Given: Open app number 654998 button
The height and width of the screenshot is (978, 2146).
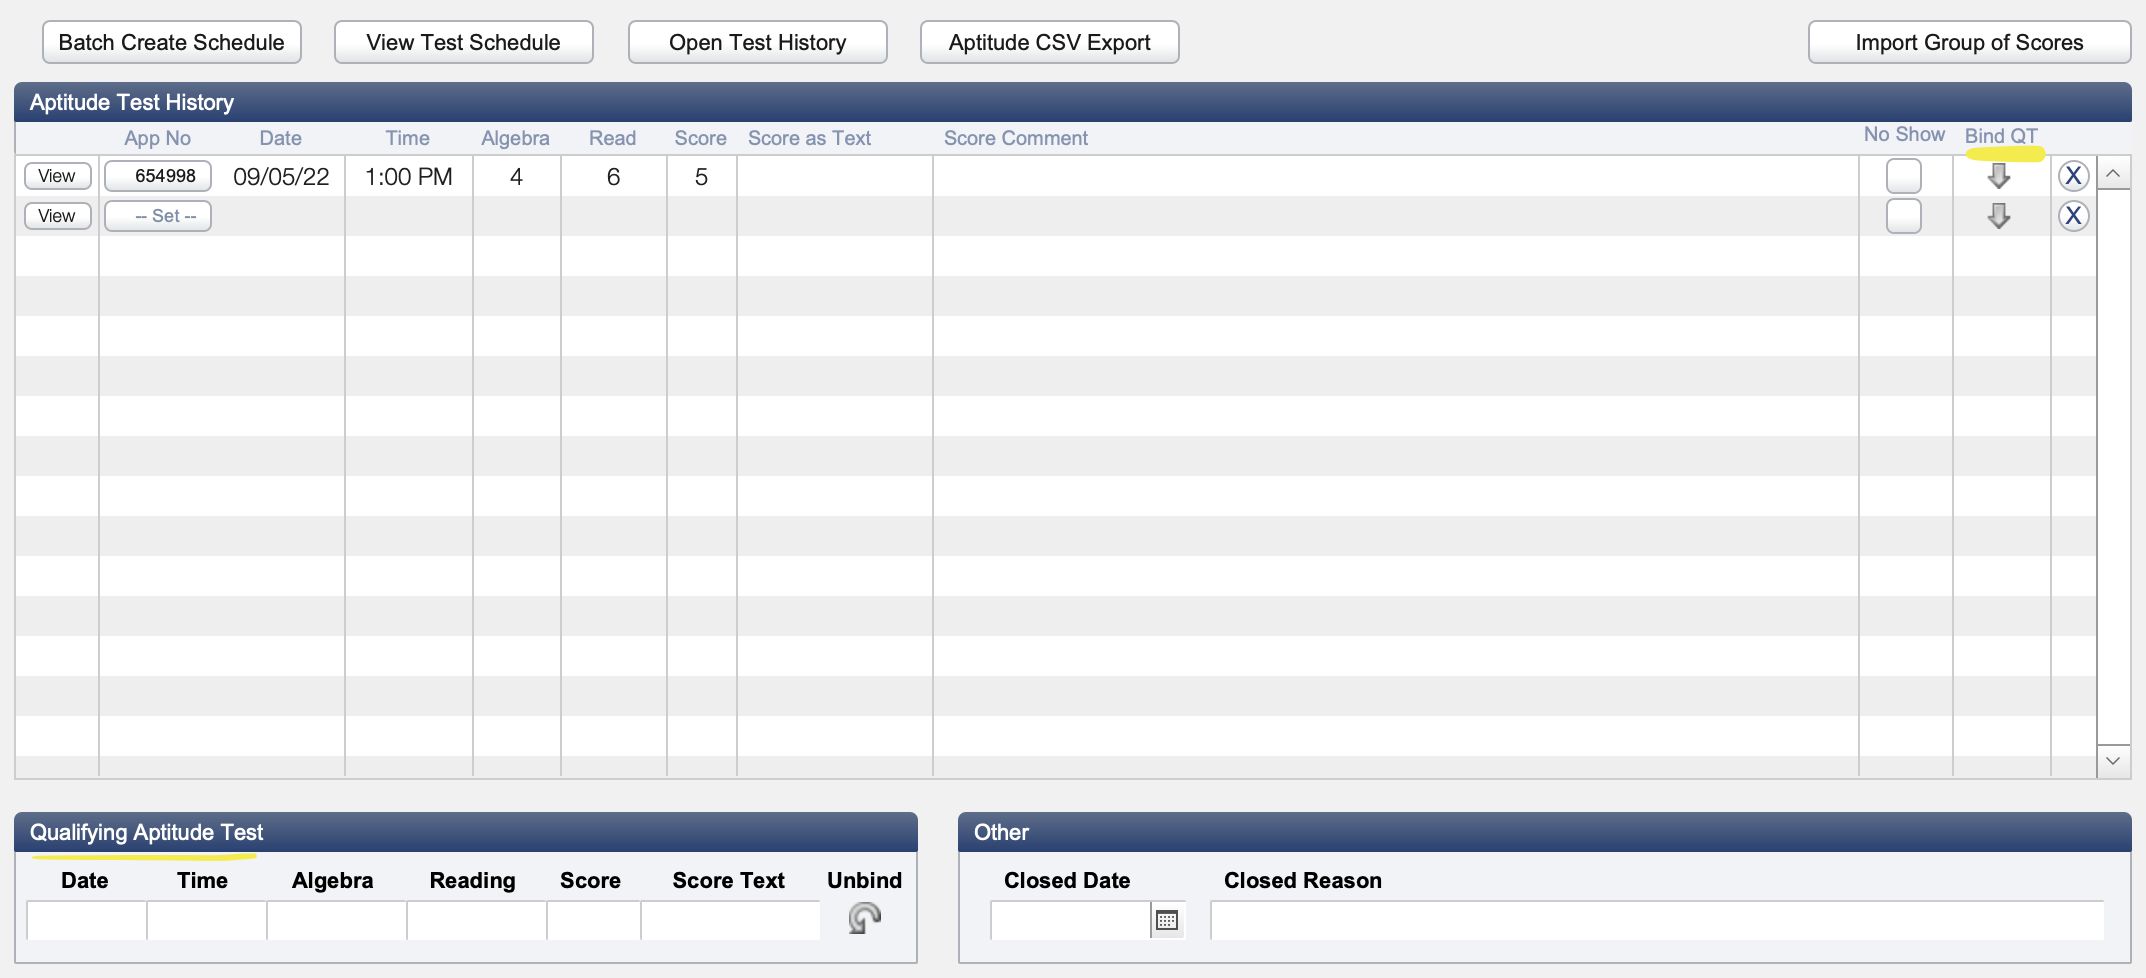Looking at the screenshot, I should [158, 176].
